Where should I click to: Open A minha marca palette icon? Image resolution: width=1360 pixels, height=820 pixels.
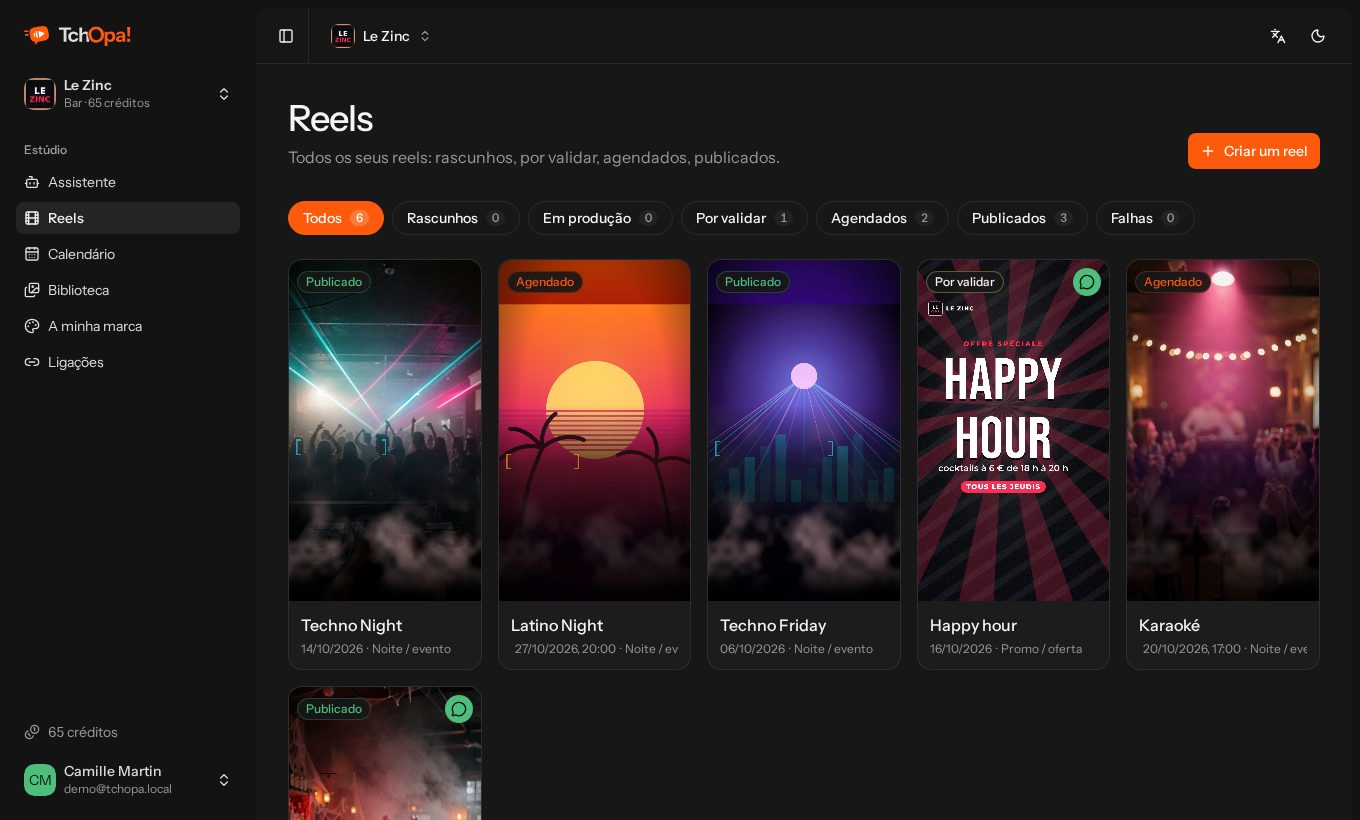click(x=32, y=326)
